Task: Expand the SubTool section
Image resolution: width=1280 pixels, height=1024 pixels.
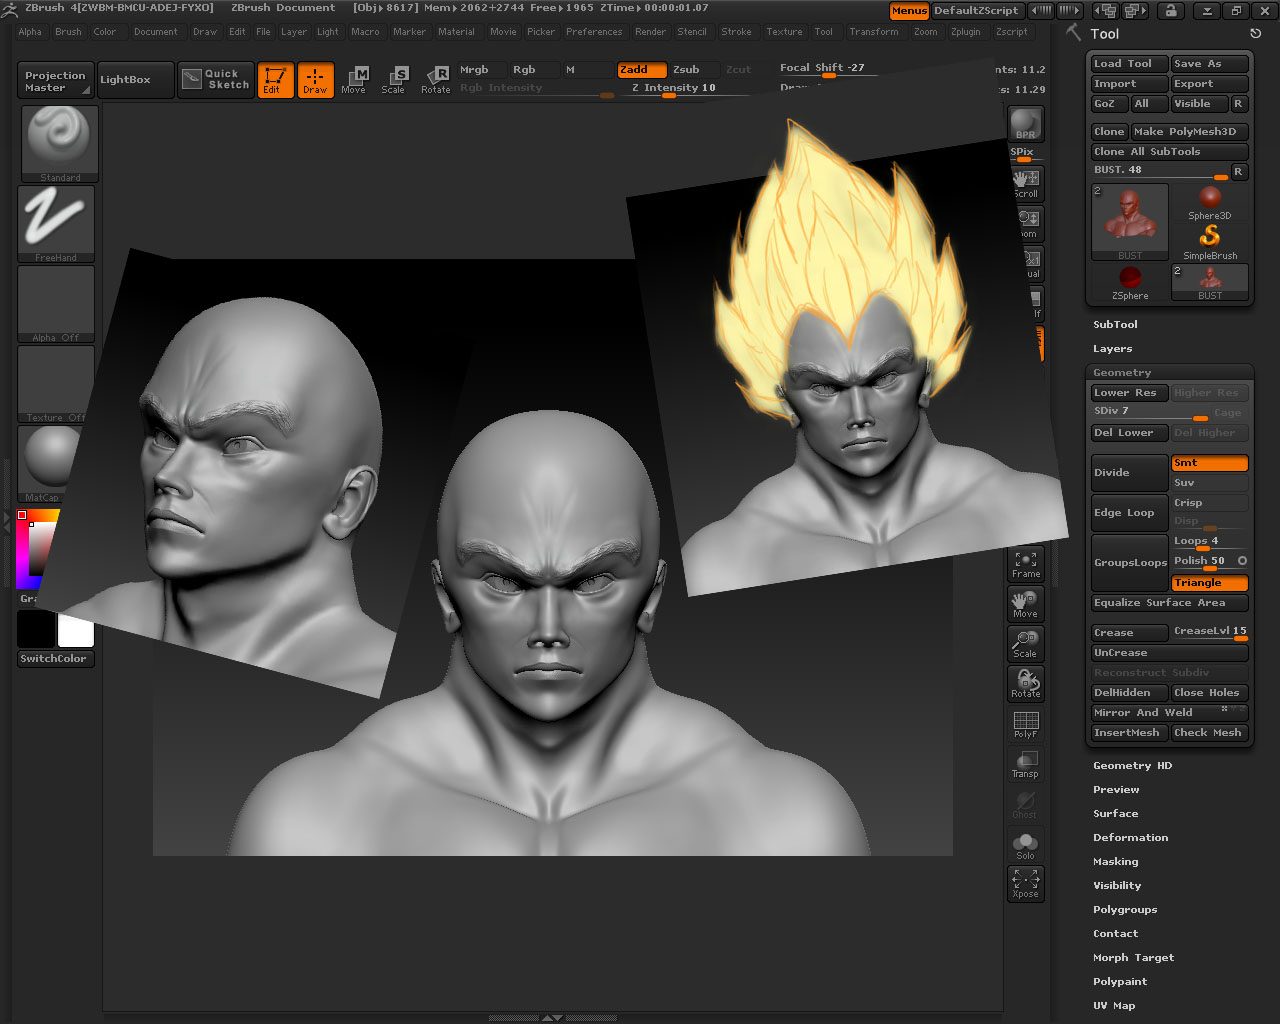Action: point(1115,325)
